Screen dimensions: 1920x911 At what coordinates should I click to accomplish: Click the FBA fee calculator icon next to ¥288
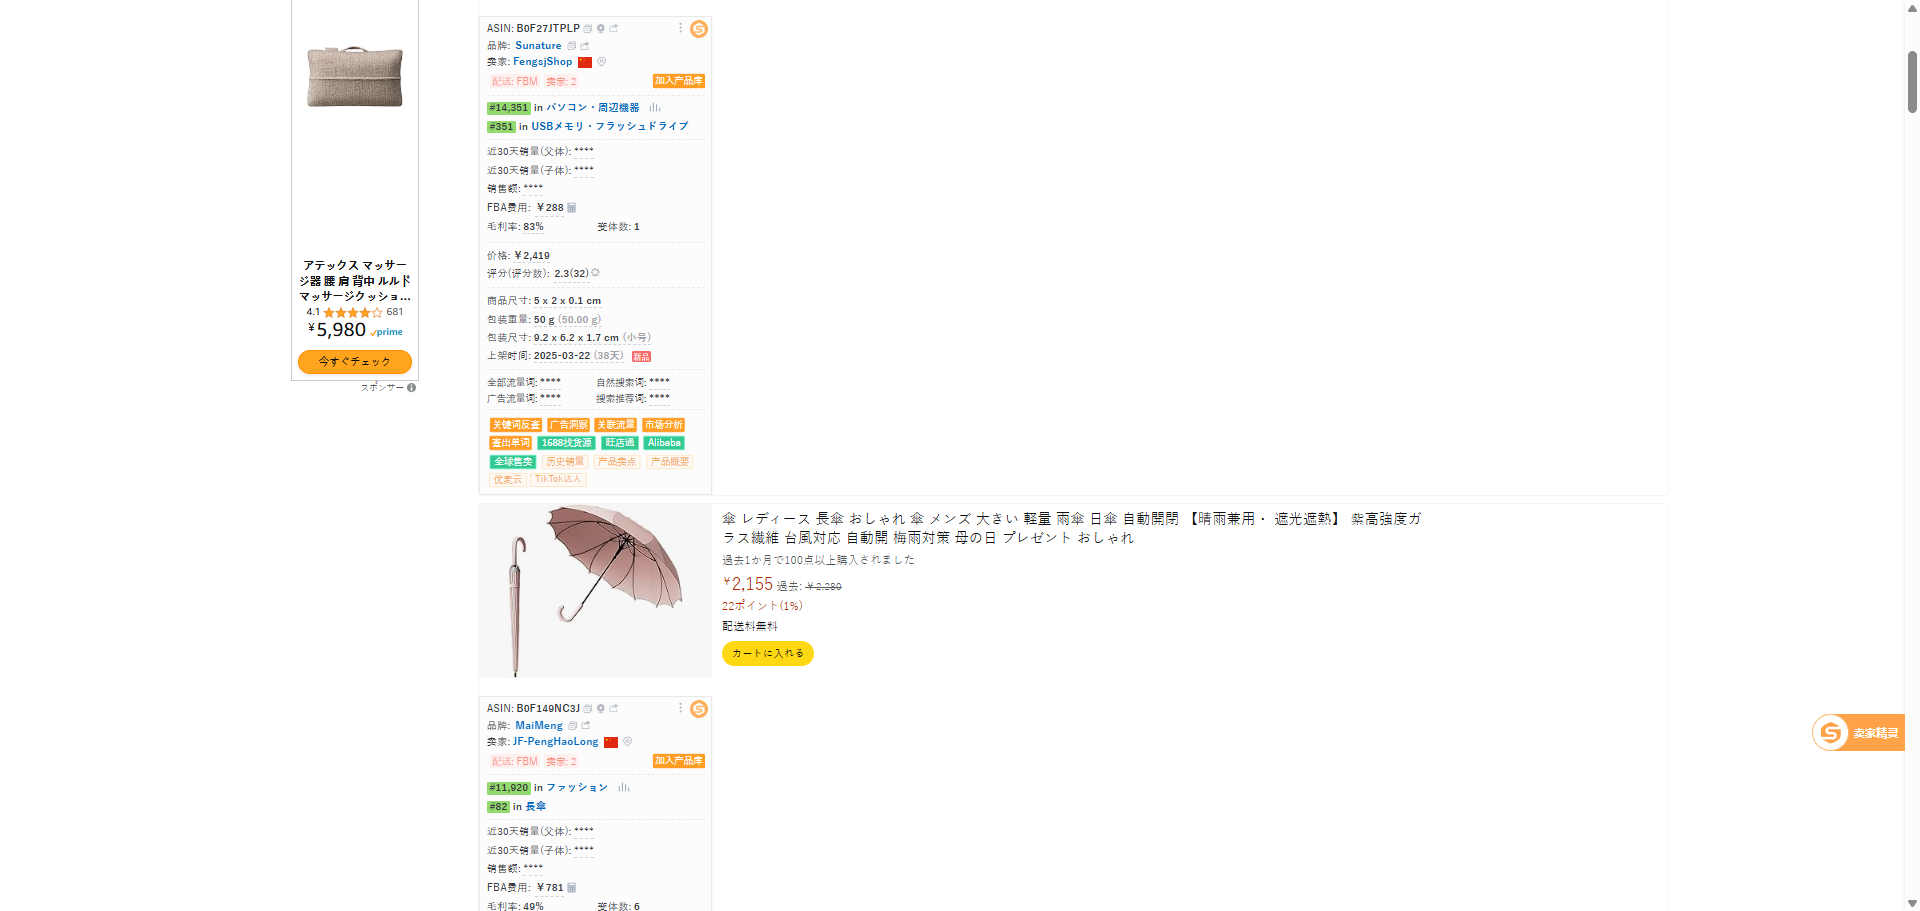pos(572,208)
